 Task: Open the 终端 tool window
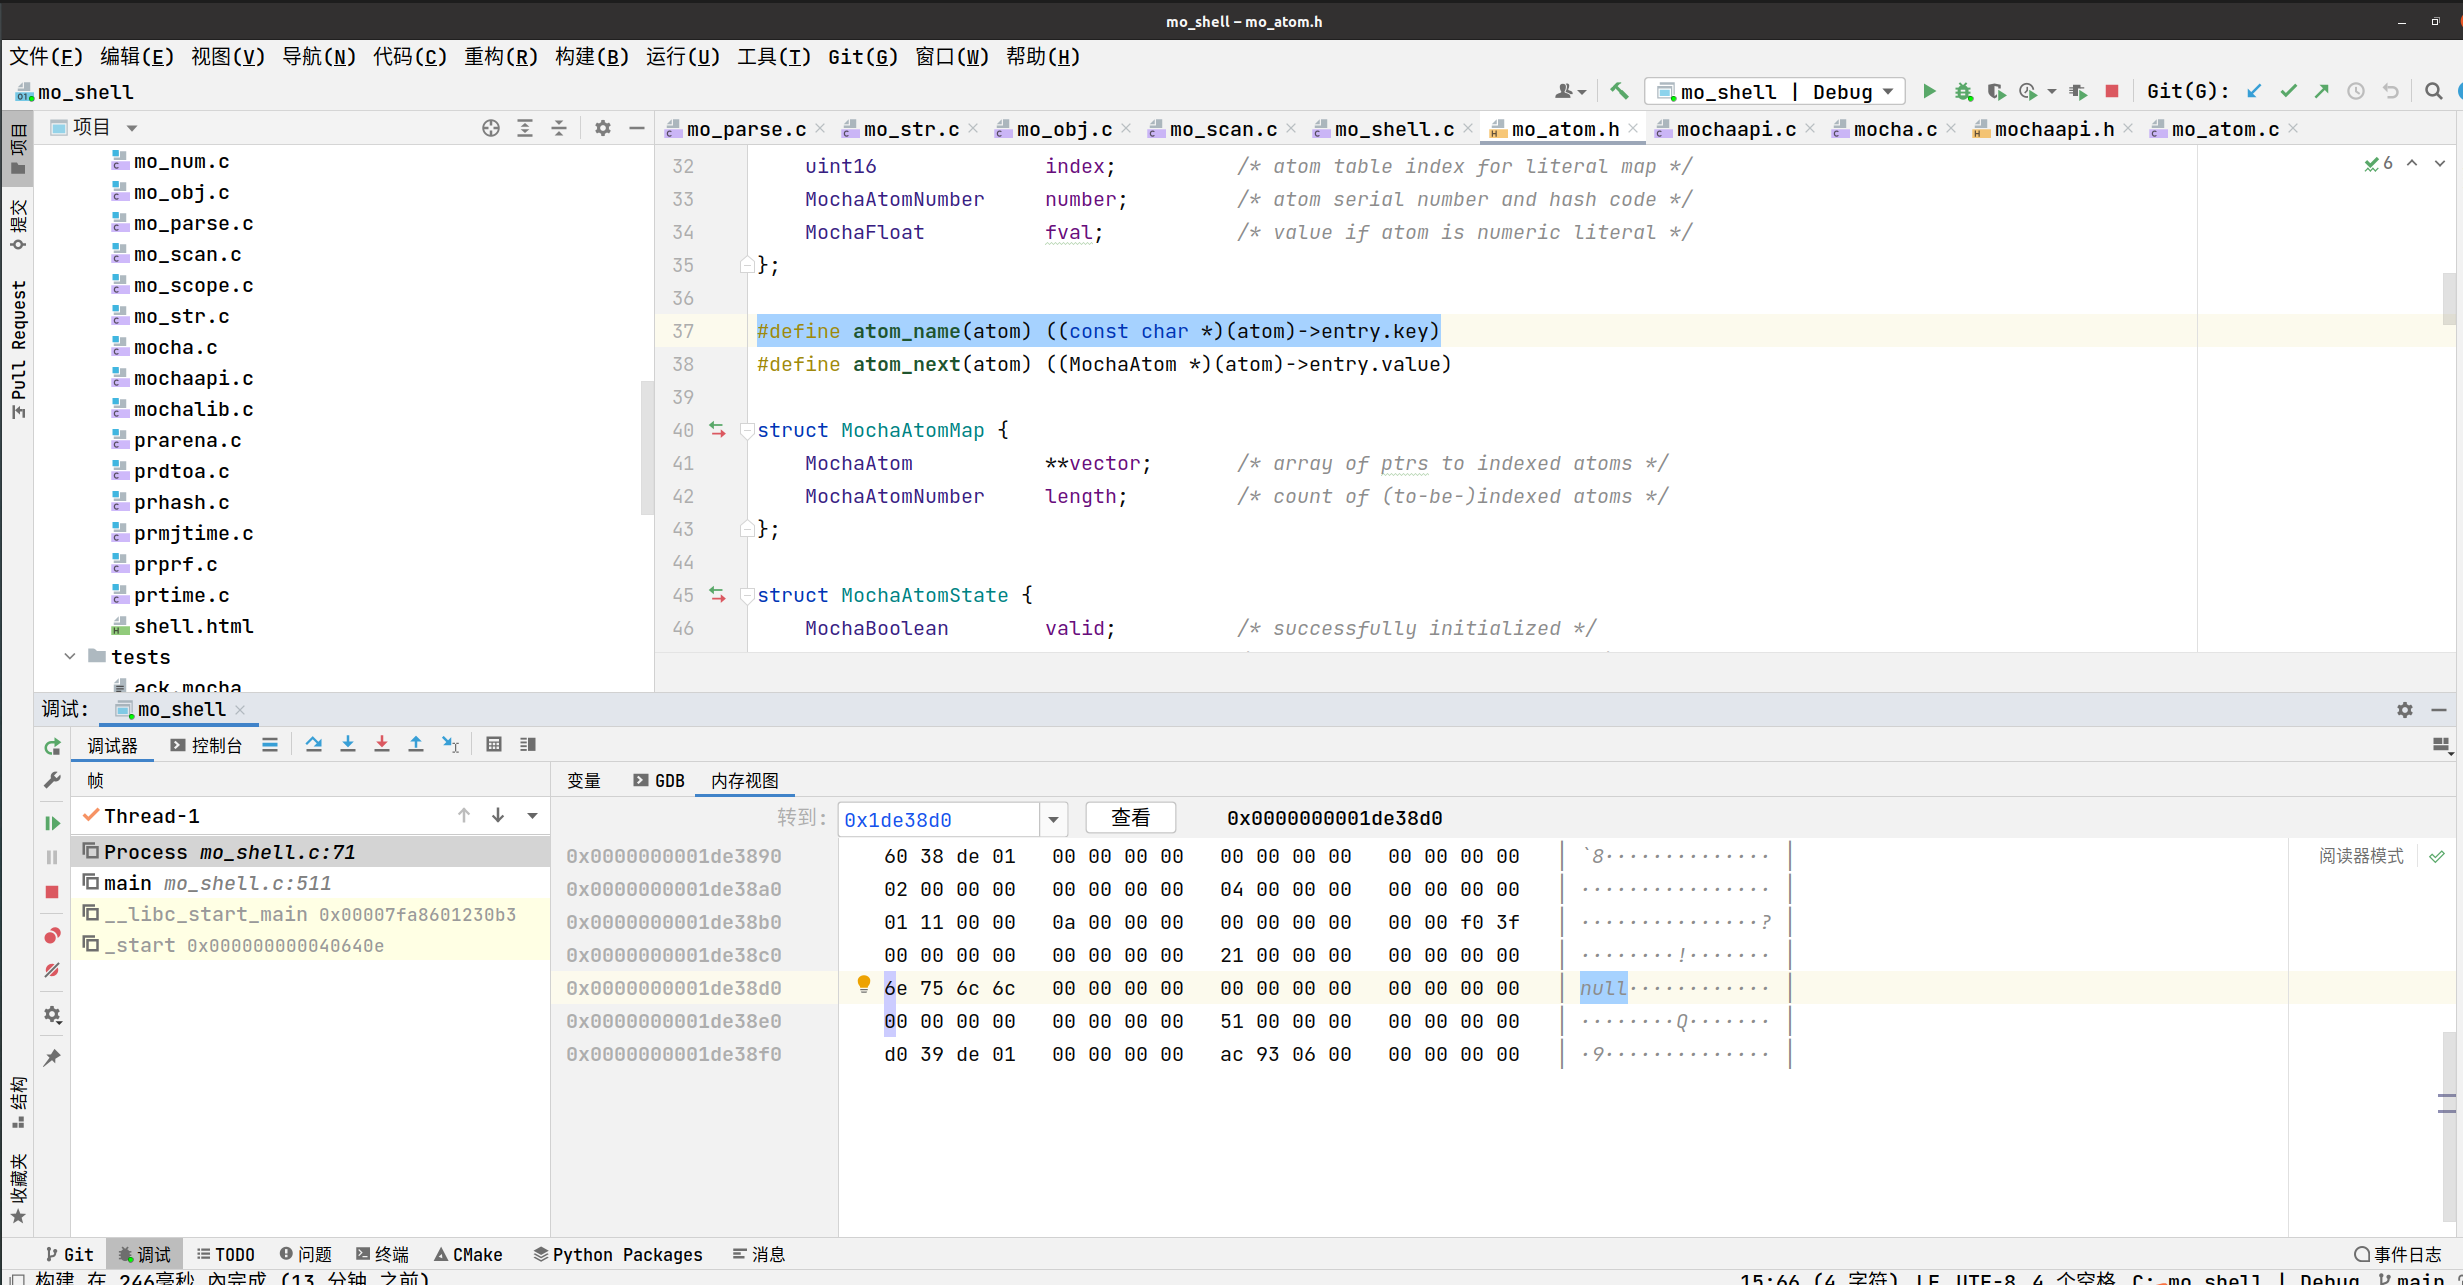(383, 1254)
